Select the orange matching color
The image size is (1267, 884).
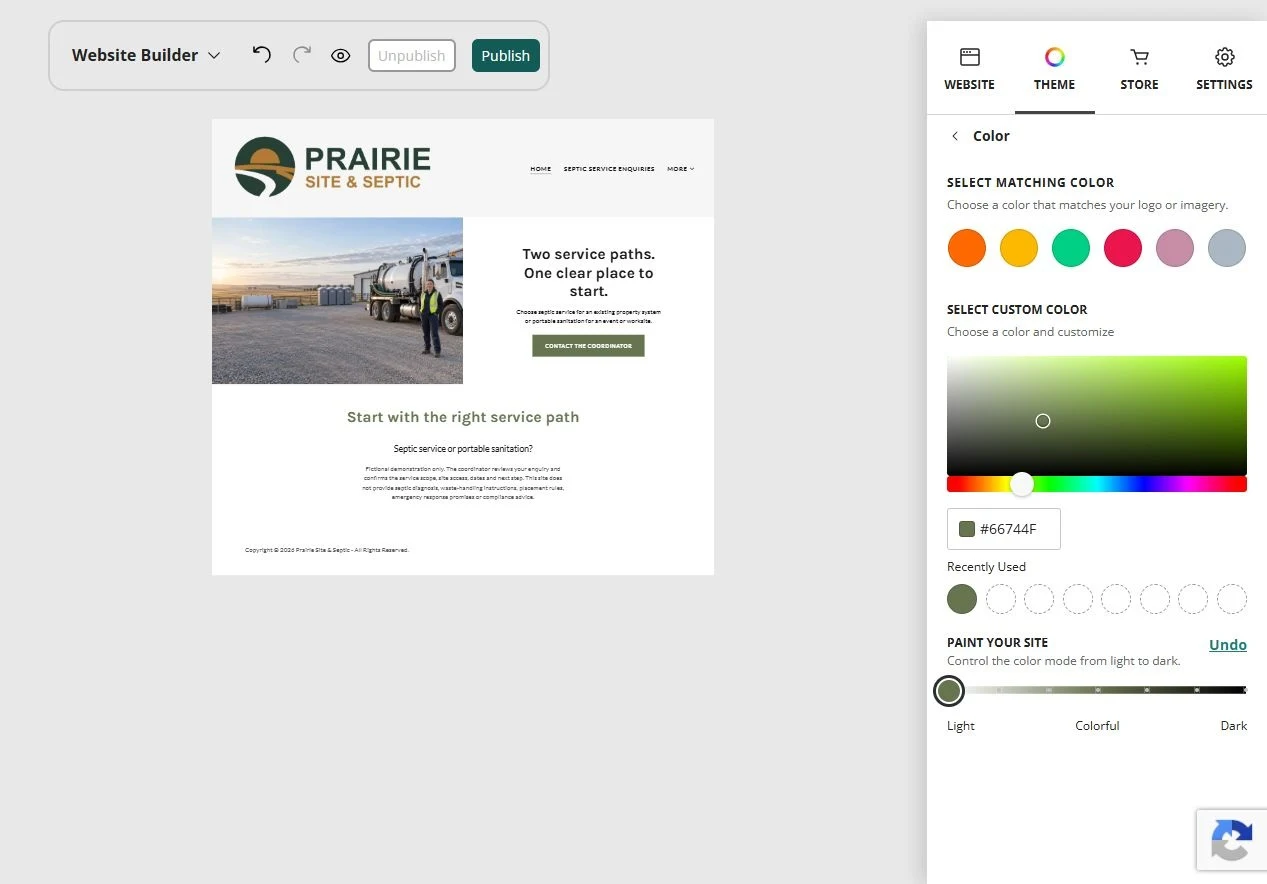(x=967, y=248)
